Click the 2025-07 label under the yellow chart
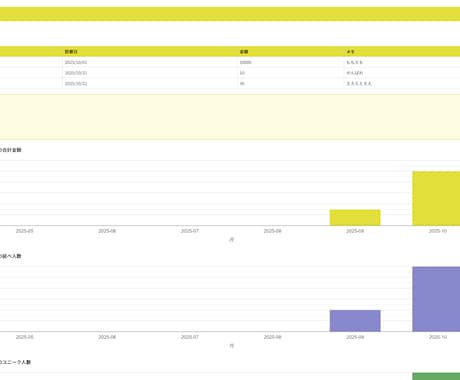The width and height of the screenshot is (460, 380). [x=190, y=231]
